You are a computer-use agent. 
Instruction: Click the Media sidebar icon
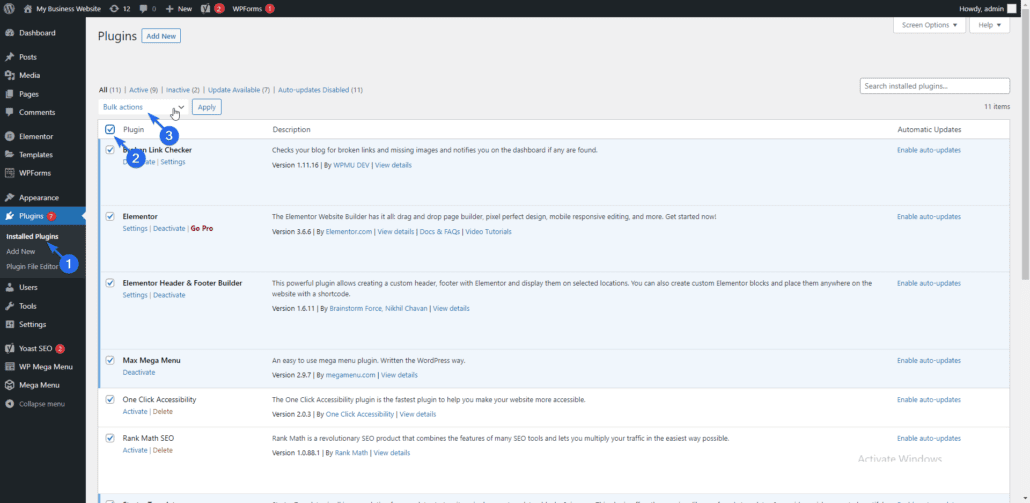pos(10,76)
